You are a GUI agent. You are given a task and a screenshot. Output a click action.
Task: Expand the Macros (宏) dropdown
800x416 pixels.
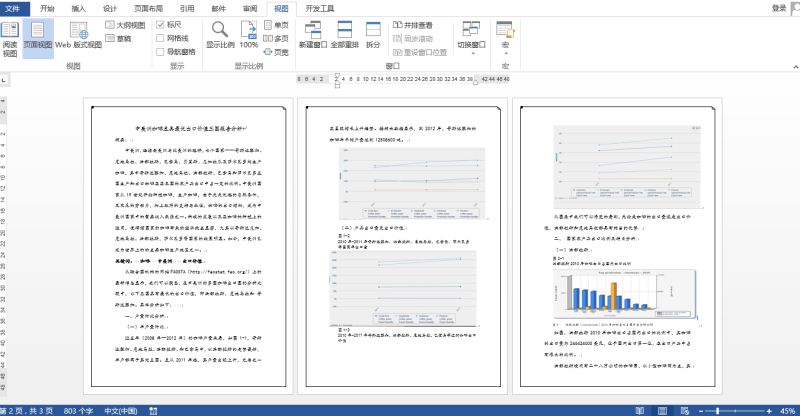pyautogui.click(x=506, y=38)
